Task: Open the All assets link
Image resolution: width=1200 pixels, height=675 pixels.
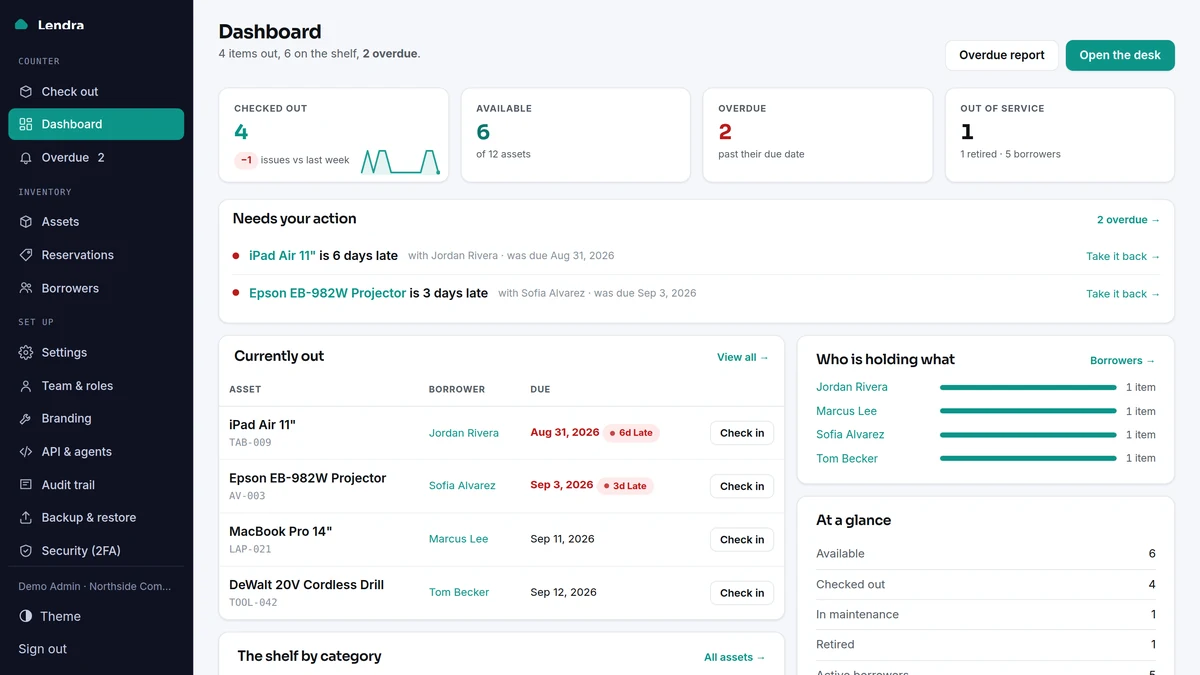Action: click(x=735, y=657)
